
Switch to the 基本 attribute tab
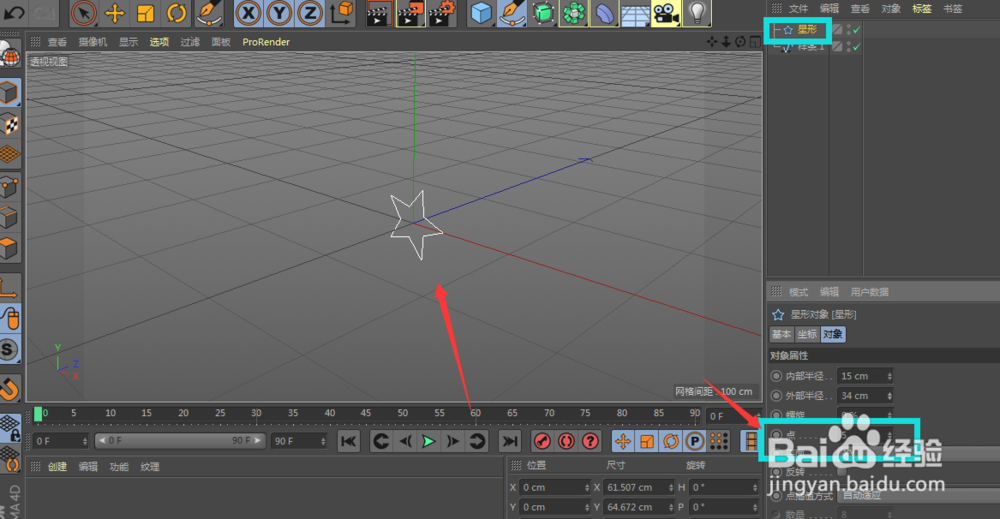point(781,334)
